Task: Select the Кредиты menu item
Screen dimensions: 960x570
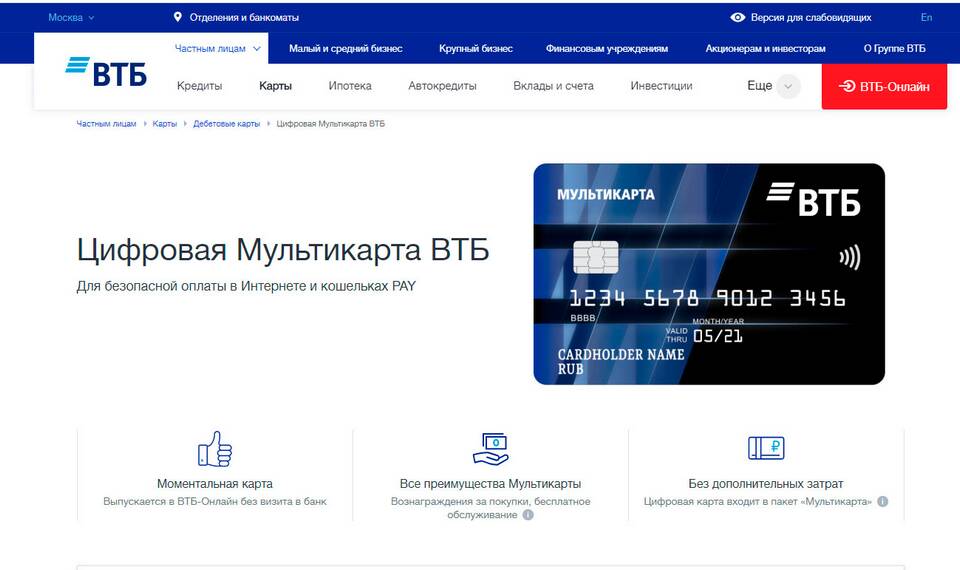Action: click(x=199, y=86)
